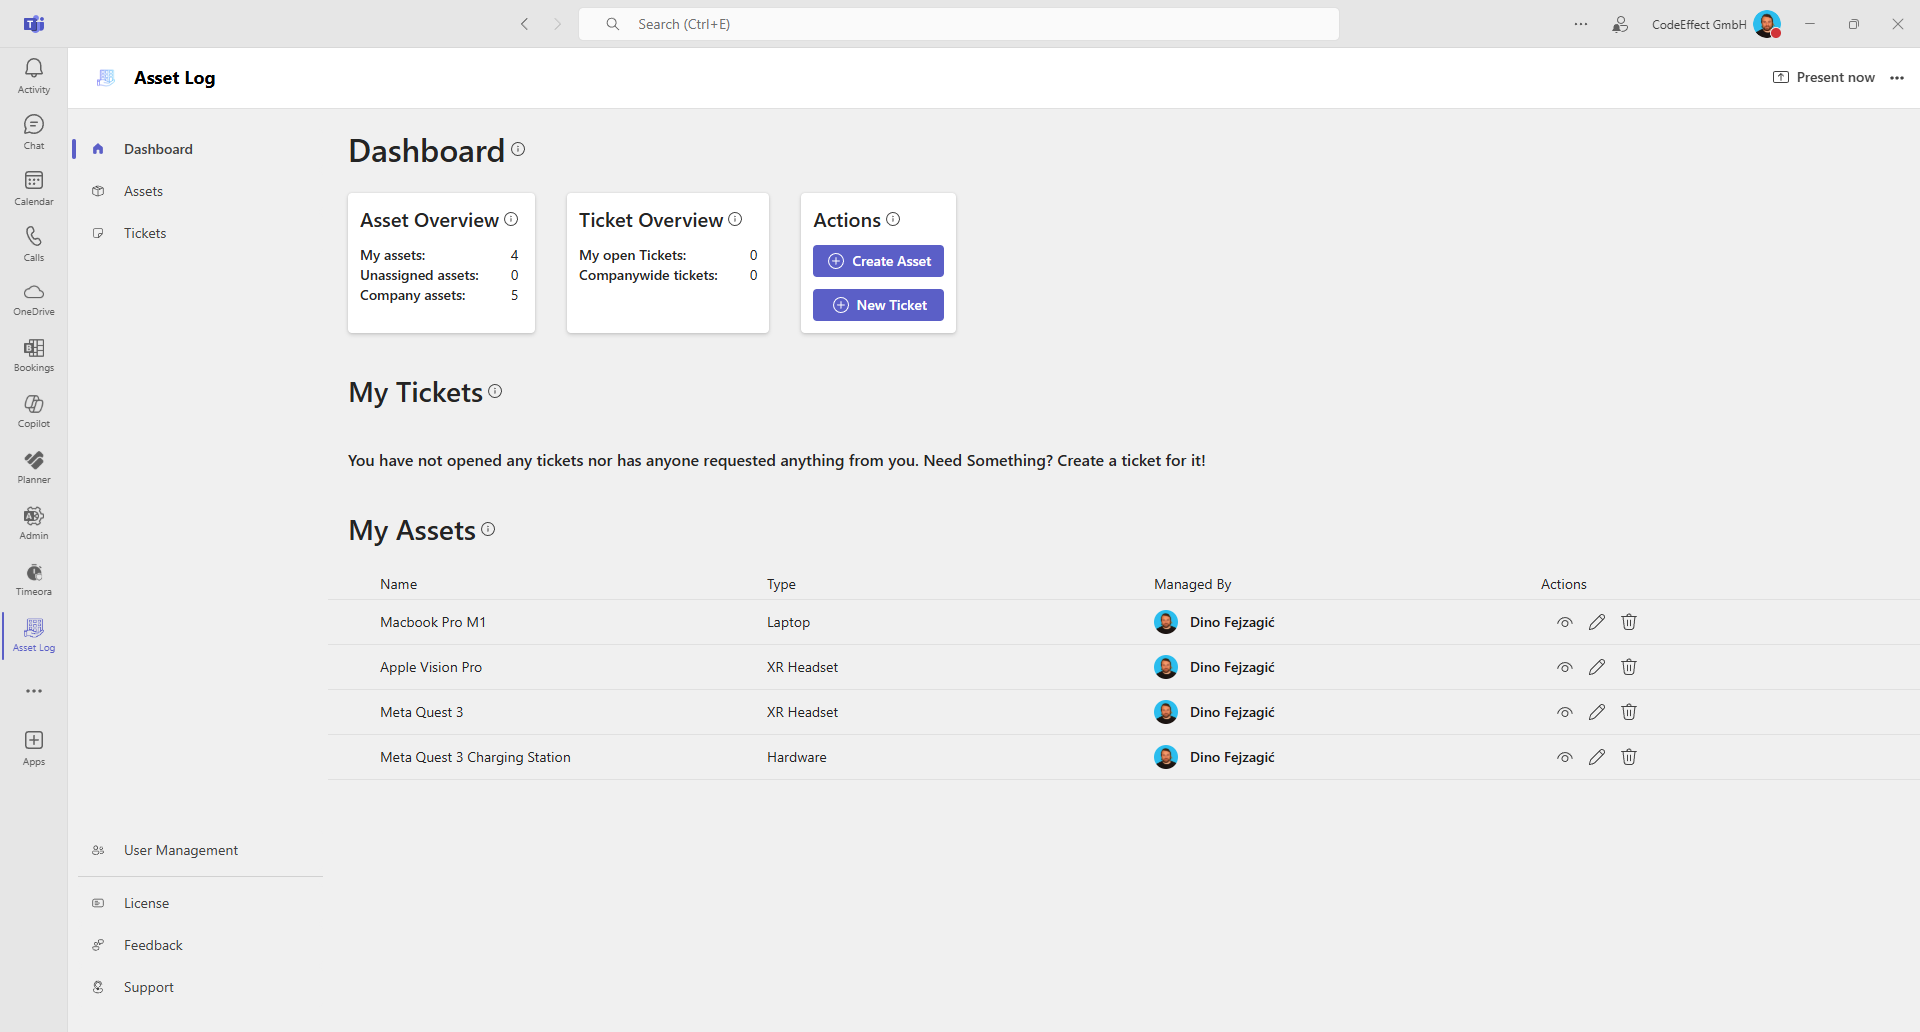
Task: Expand more apps ellipsis in left rail
Action: tap(34, 691)
